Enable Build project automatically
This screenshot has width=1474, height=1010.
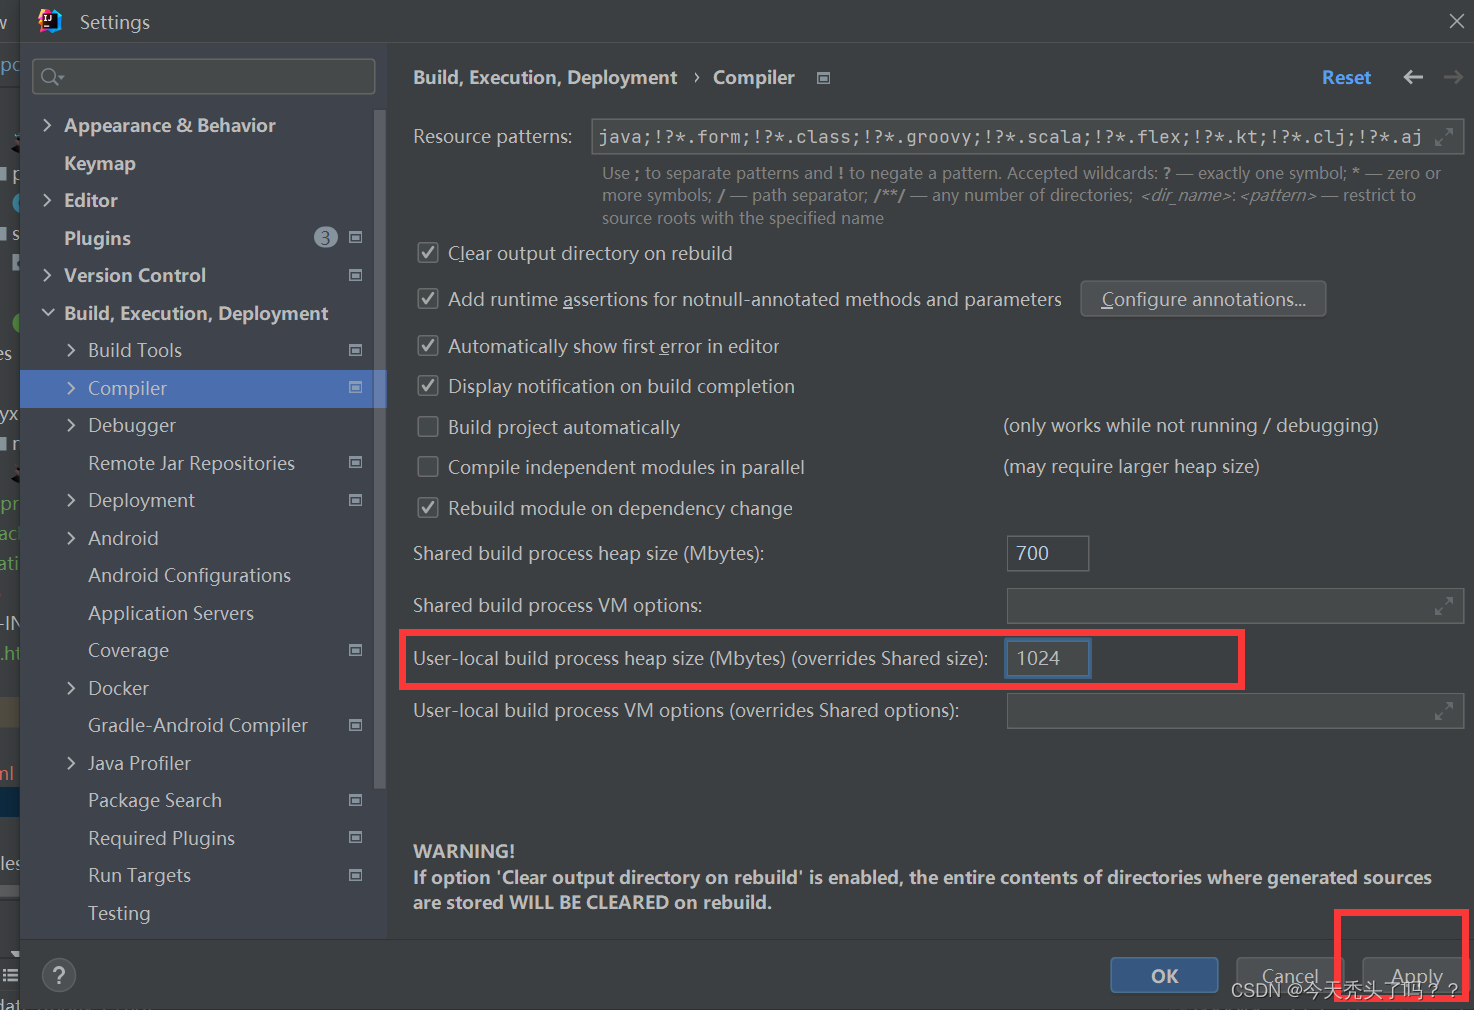428,426
